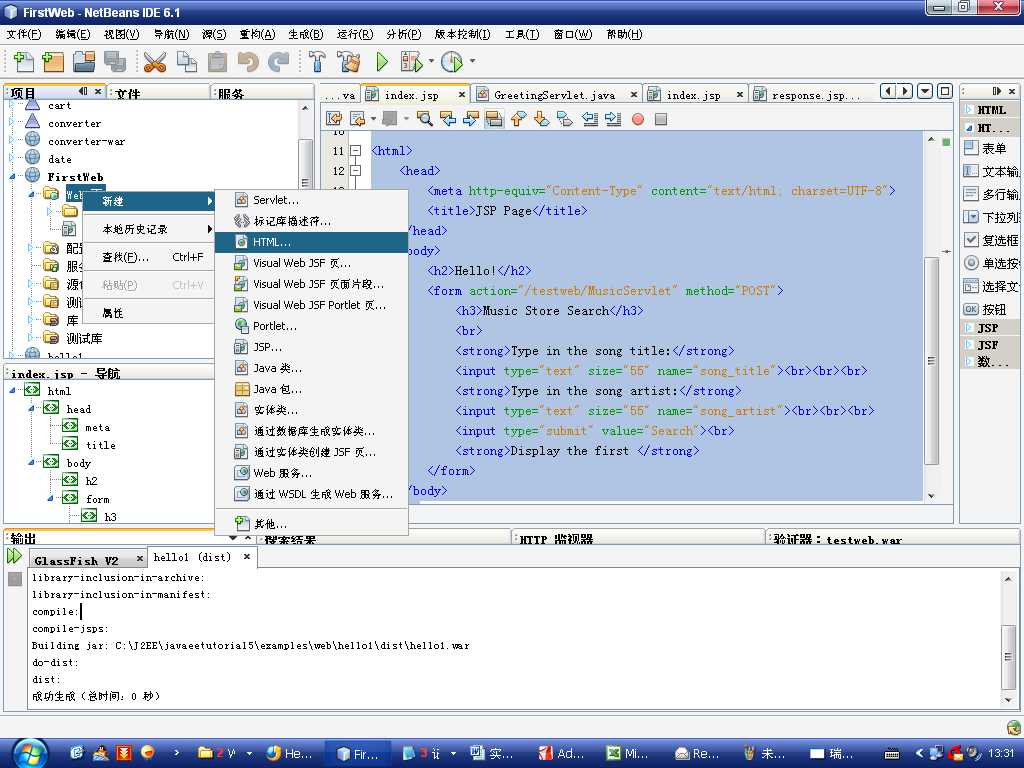Image resolution: width=1024 pixels, height=768 pixels.
Task: Click the green re-run icon in Output
Action: click(x=14, y=556)
